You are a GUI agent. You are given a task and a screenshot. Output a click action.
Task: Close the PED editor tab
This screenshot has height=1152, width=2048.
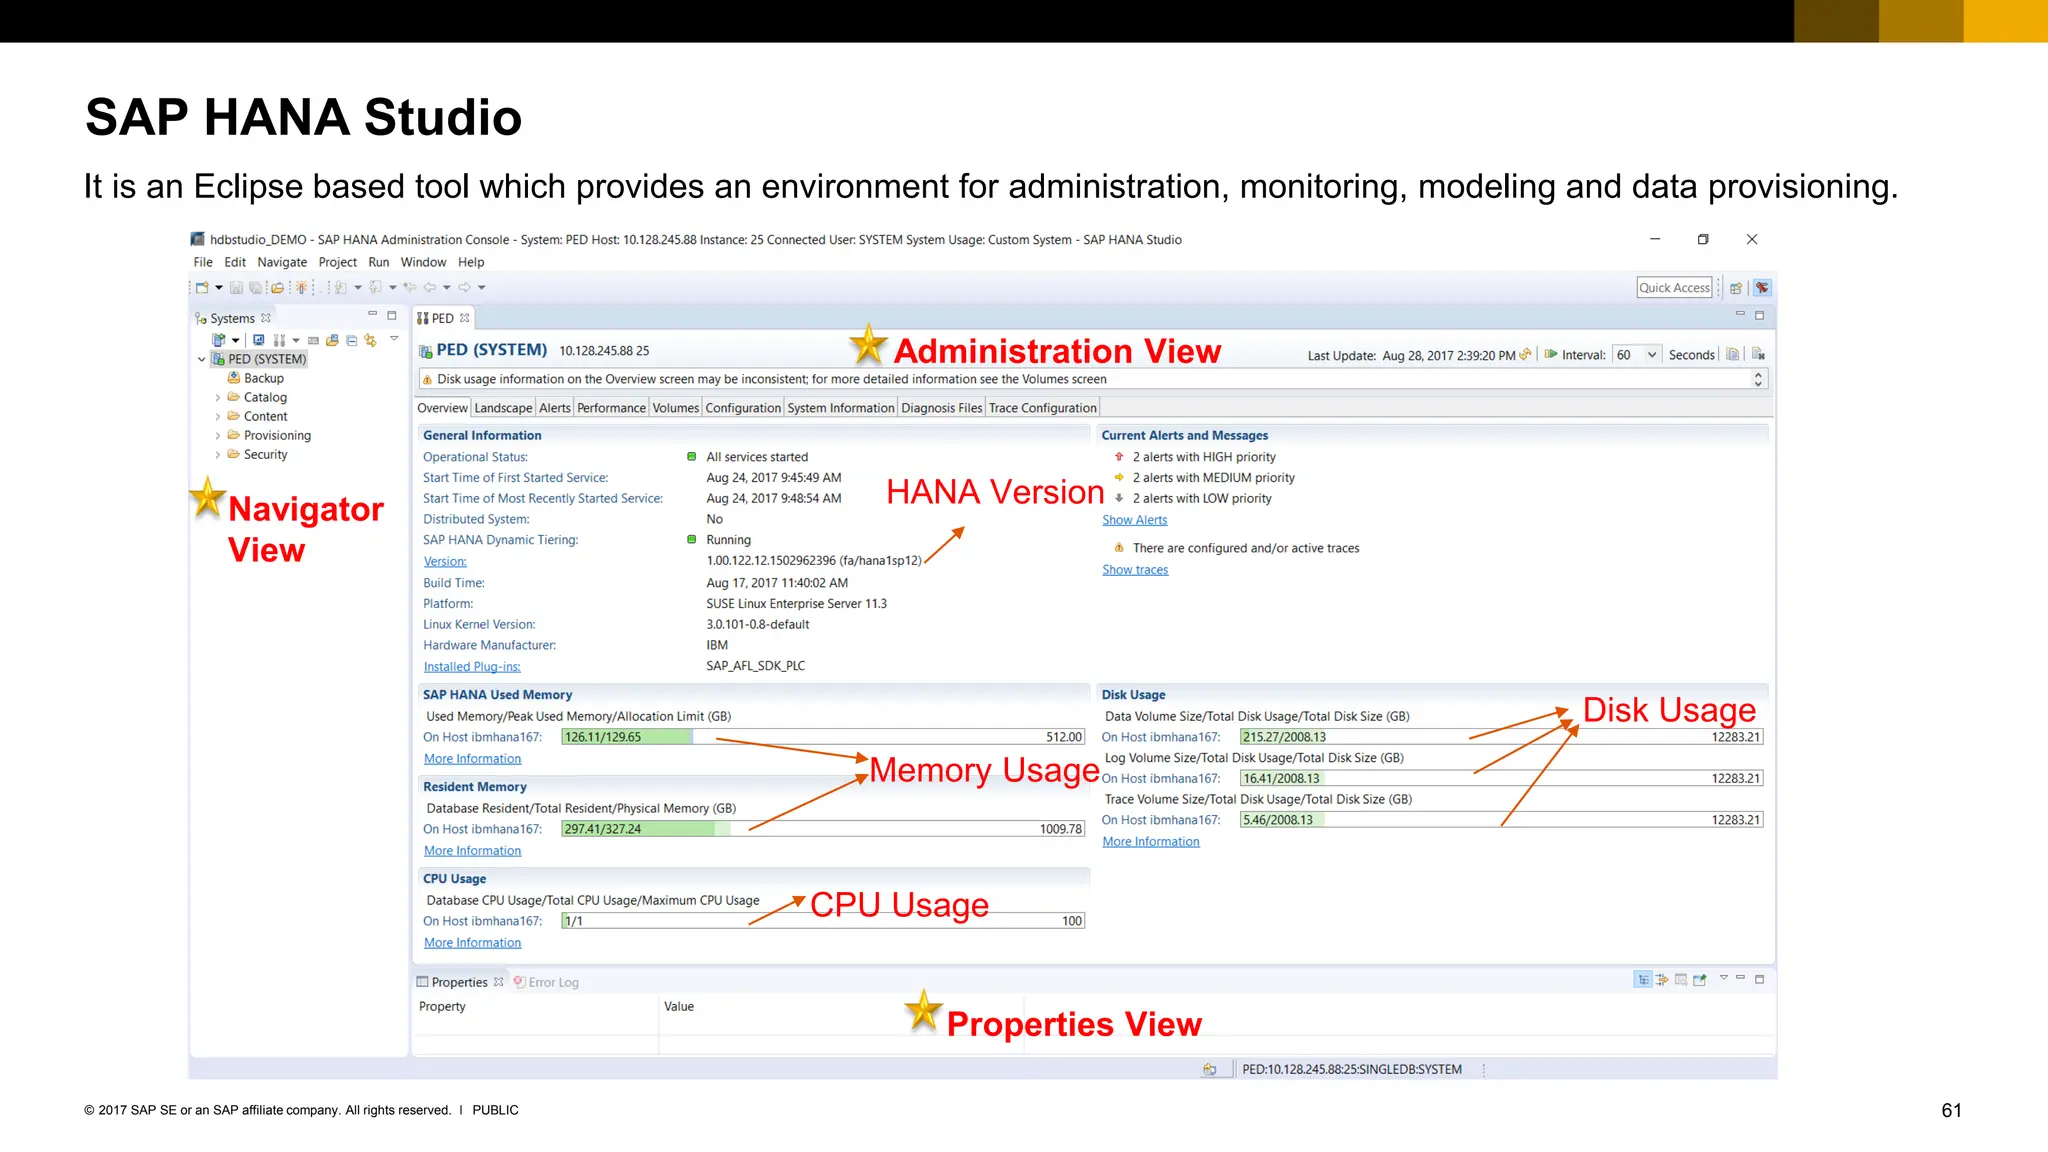465,318
